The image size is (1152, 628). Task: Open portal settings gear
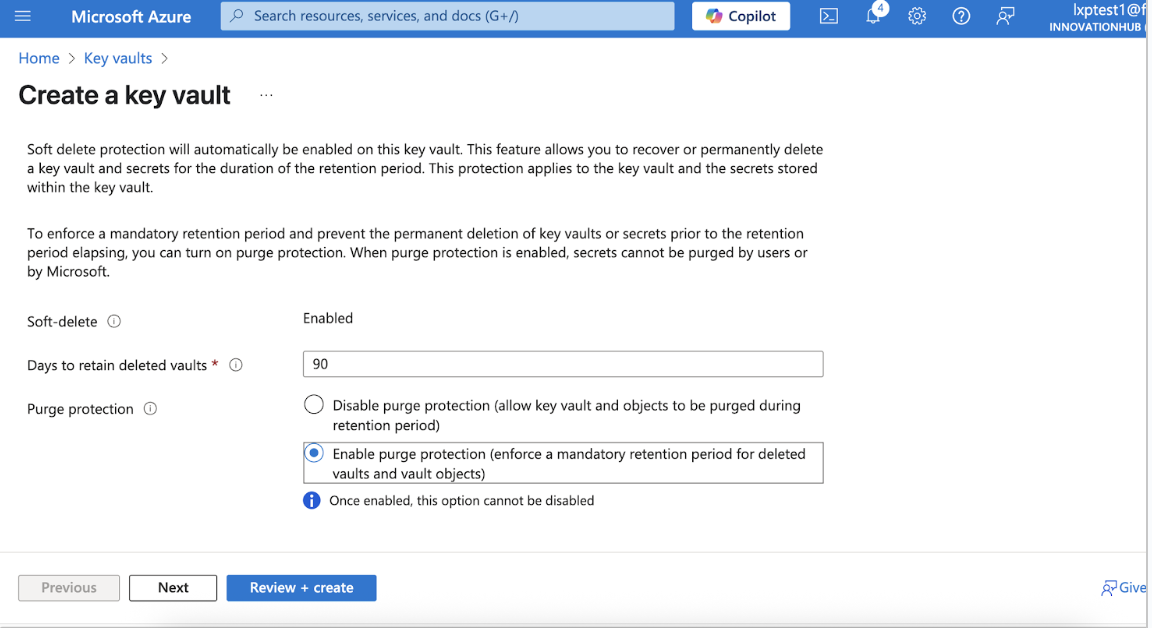pyautogui.click(x=916, y=16)
